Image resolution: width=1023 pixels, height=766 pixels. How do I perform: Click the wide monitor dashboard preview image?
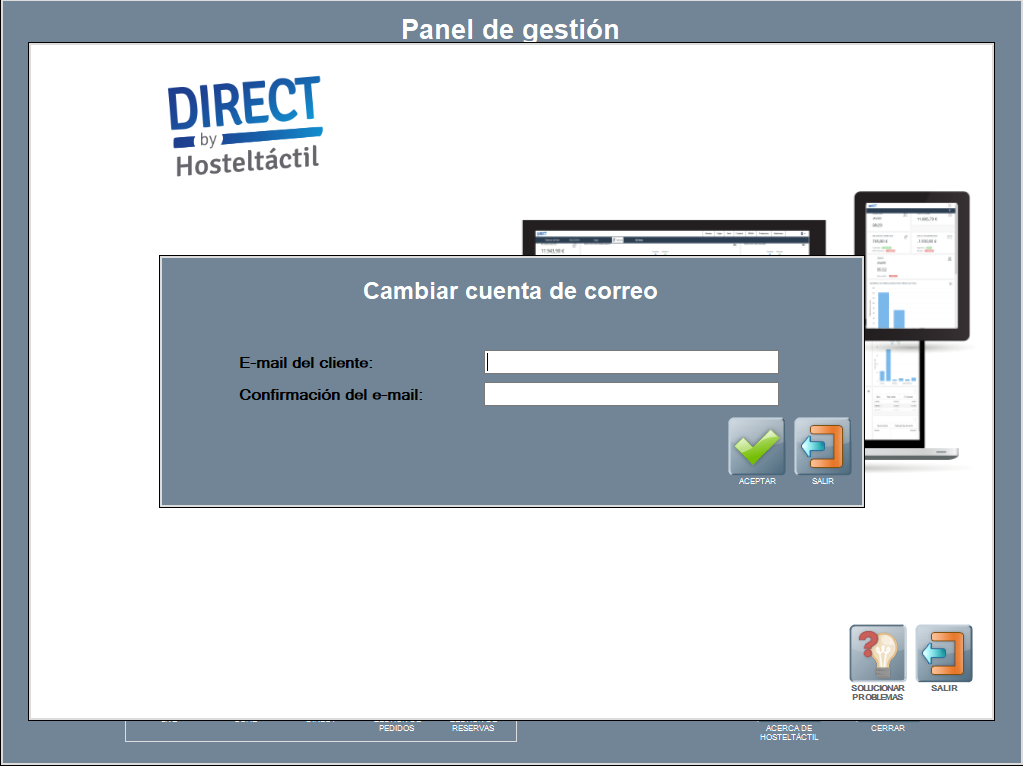[674, 238]
